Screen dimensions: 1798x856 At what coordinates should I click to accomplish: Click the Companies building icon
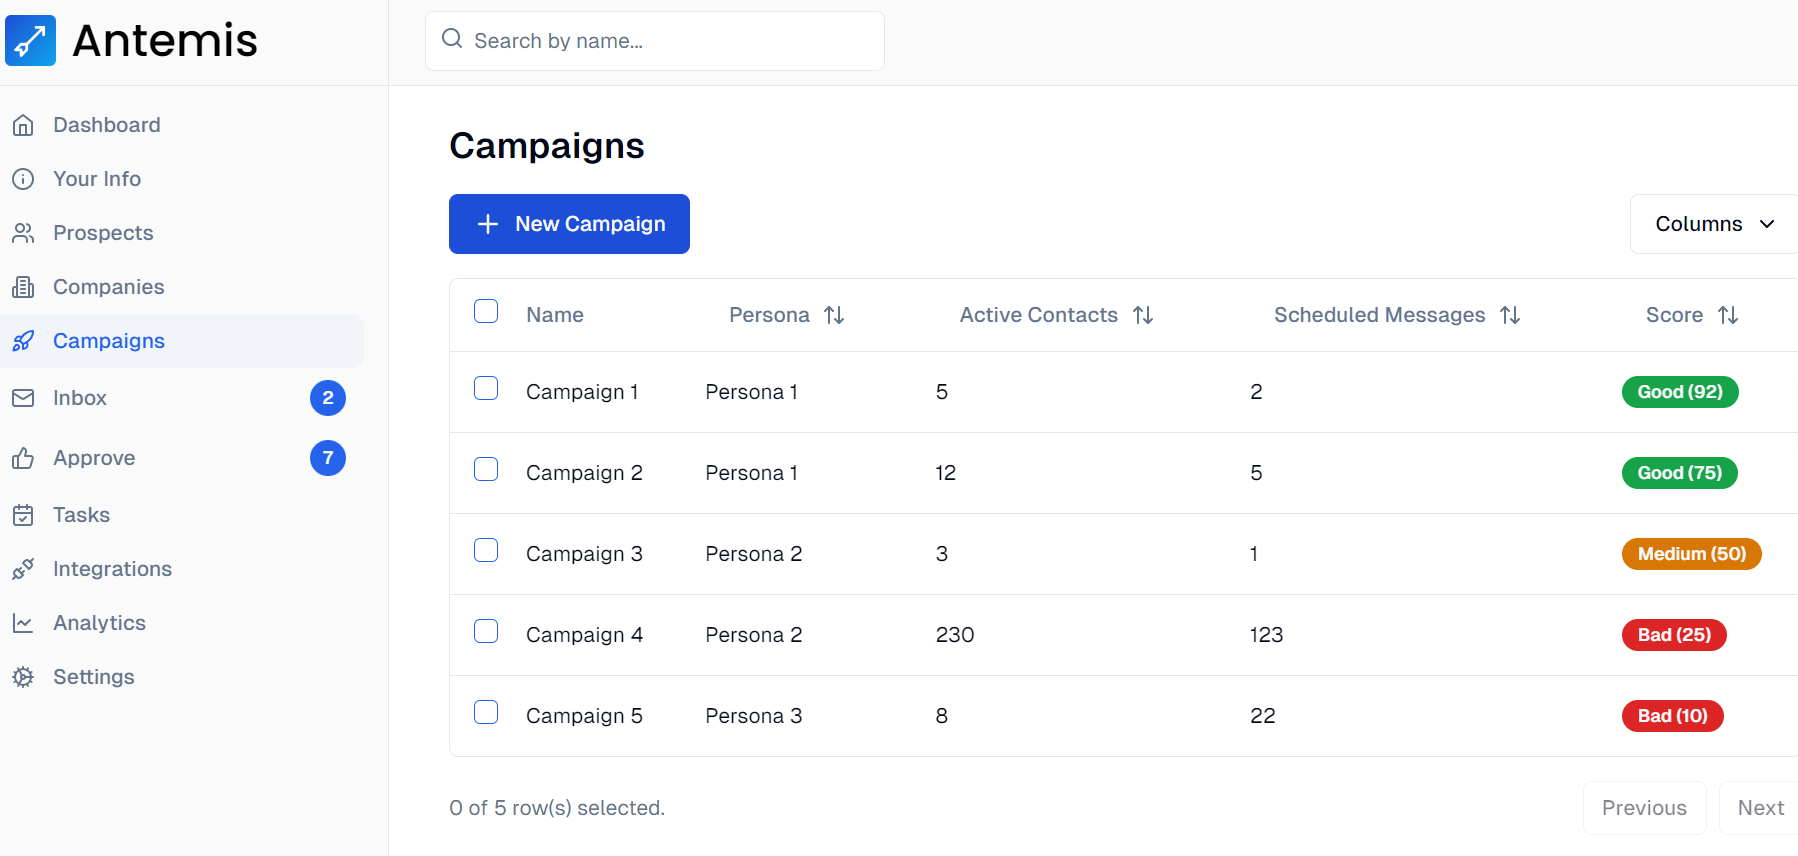tap(23, 287)
